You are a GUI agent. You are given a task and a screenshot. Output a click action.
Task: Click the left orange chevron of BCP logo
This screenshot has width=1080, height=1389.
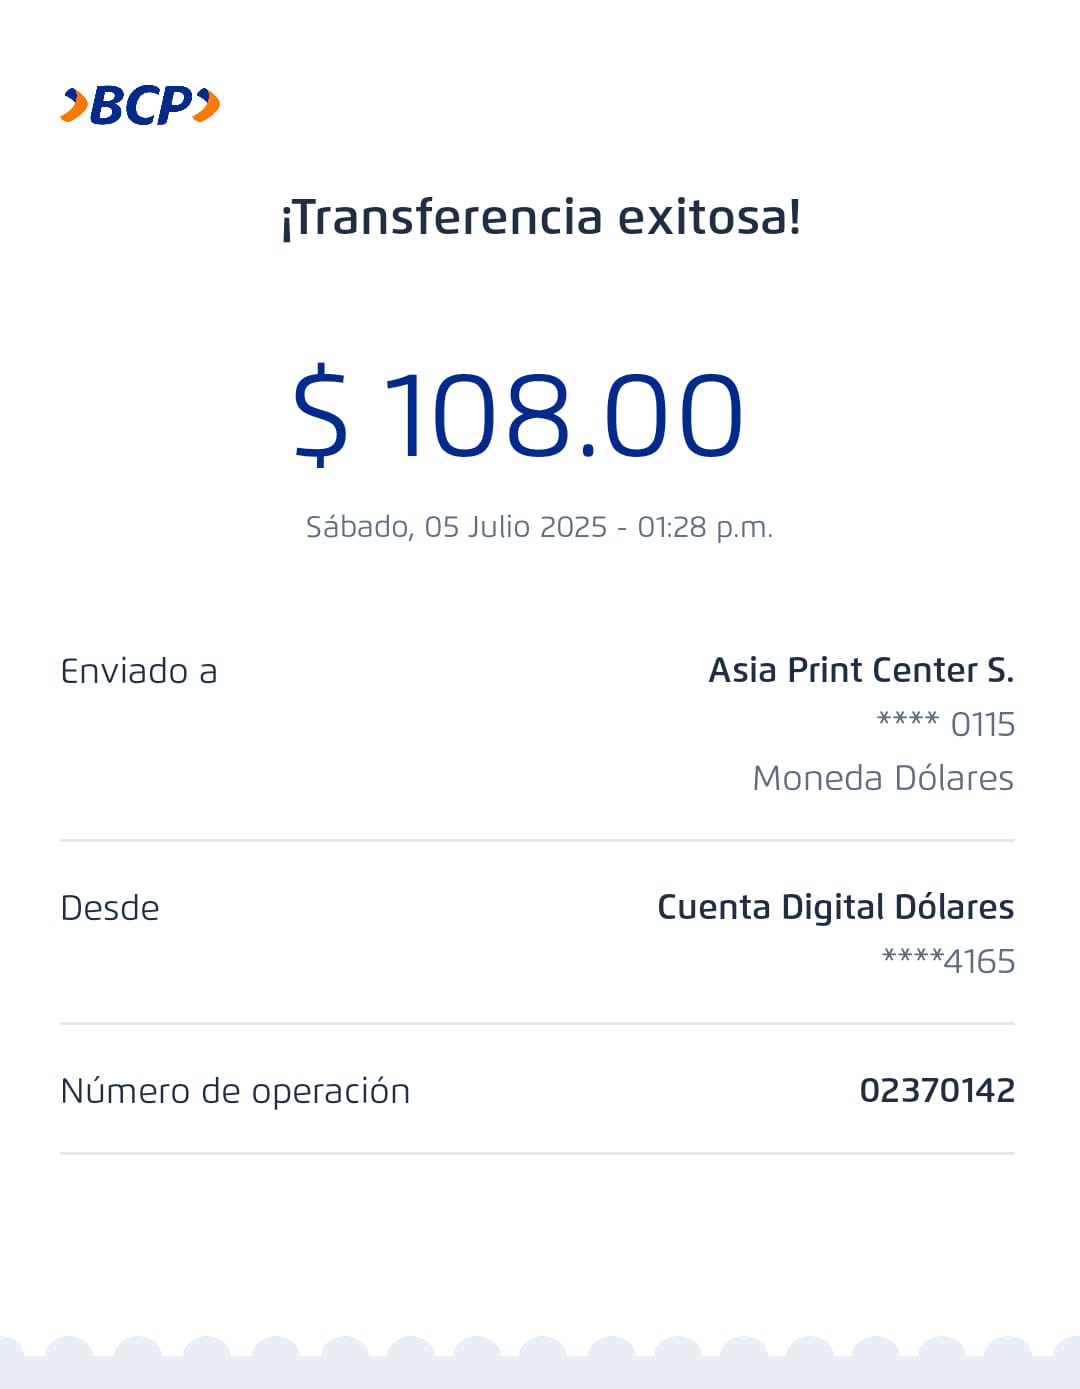[x=74, y=105]
